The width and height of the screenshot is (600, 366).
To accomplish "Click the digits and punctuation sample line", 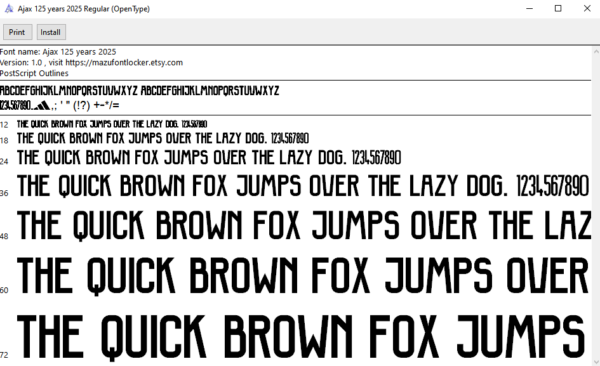I will [x=60, y=105].
